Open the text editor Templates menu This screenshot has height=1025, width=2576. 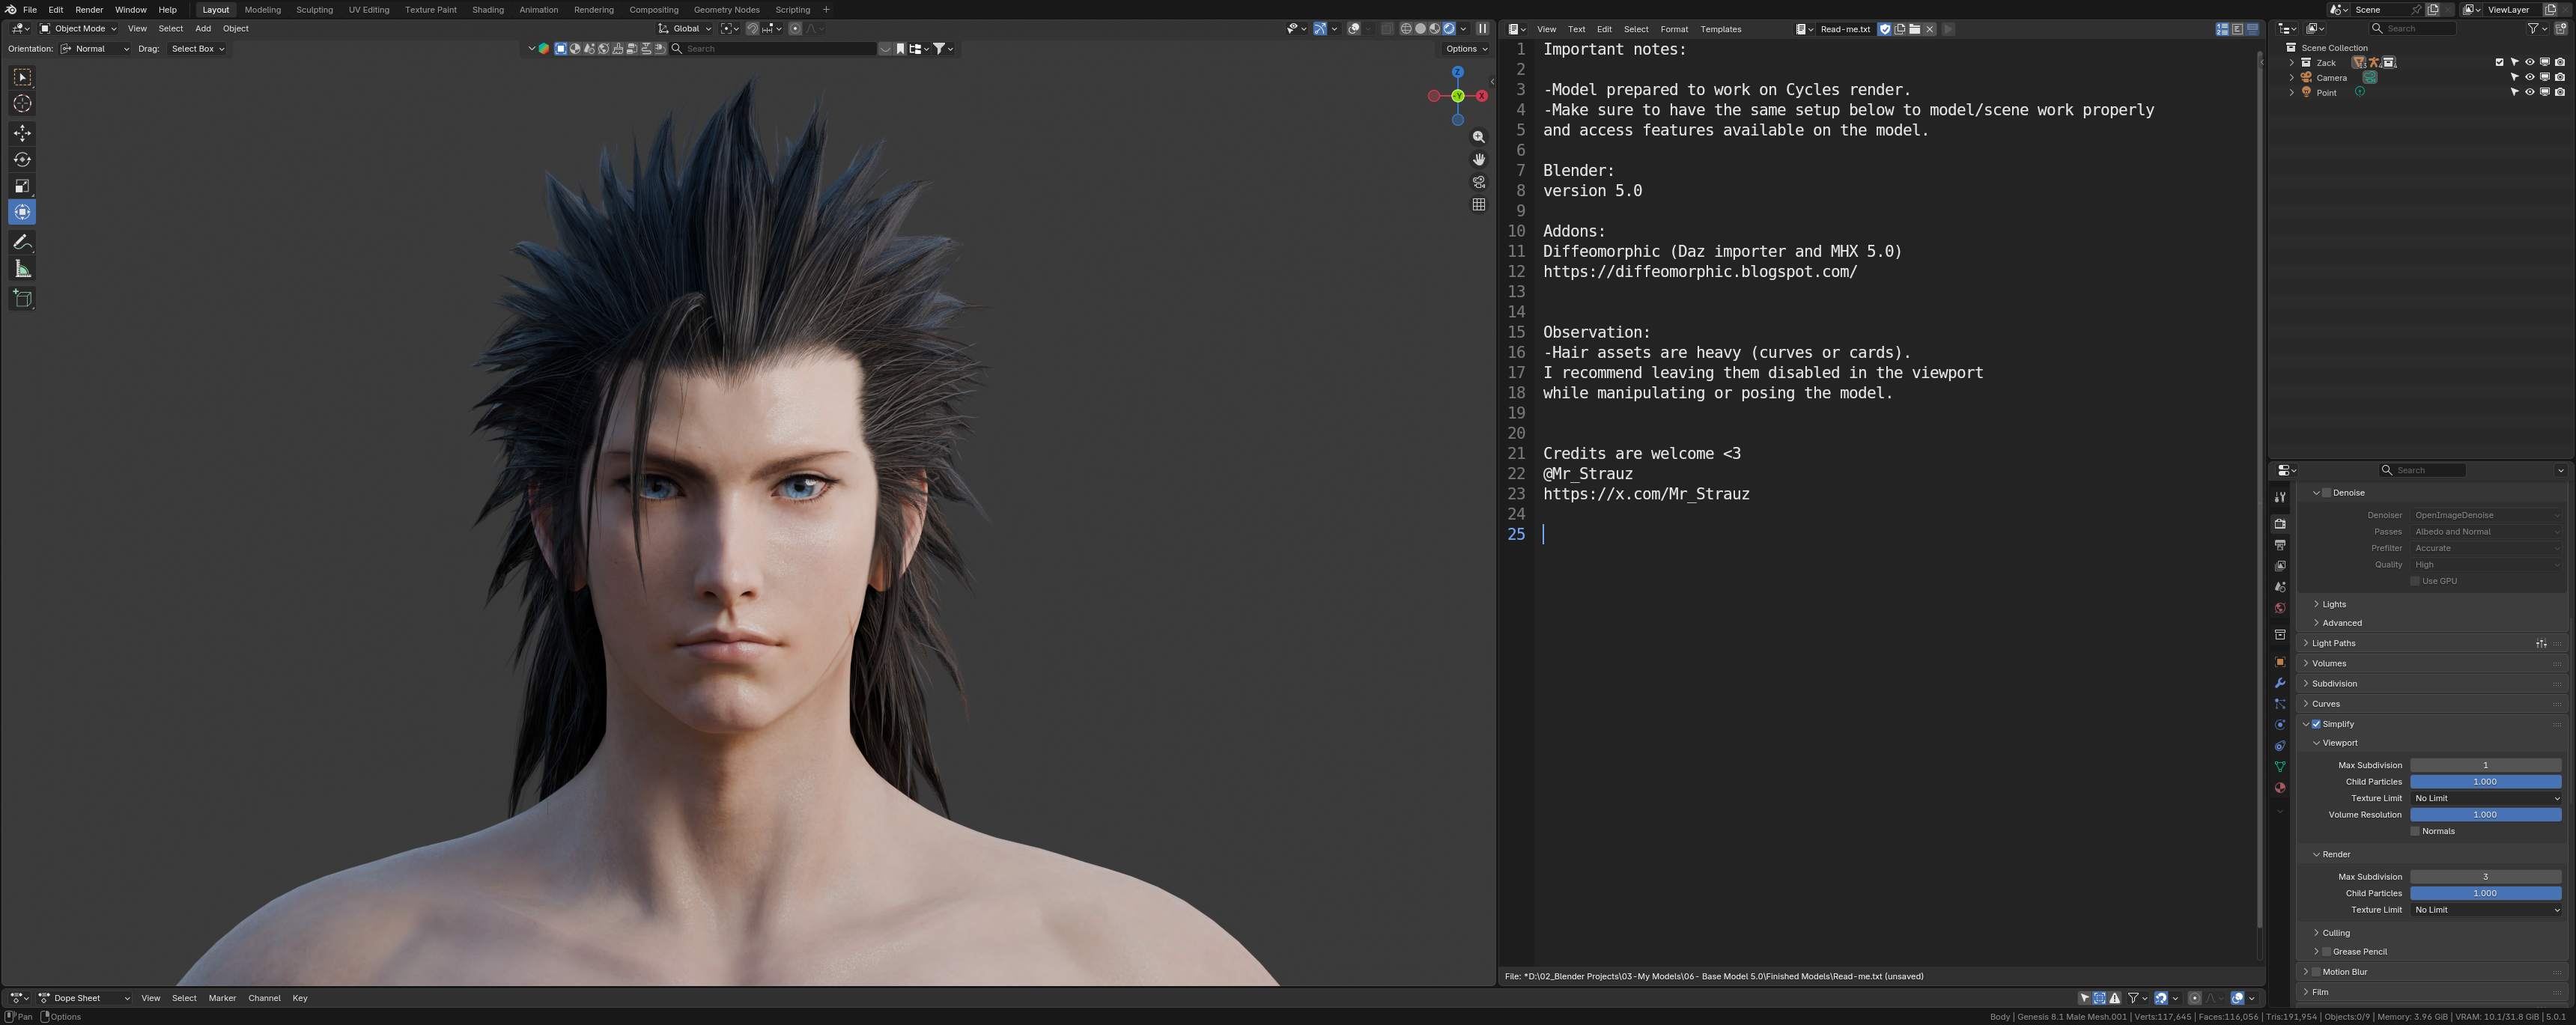click(x=1721, y=30)
